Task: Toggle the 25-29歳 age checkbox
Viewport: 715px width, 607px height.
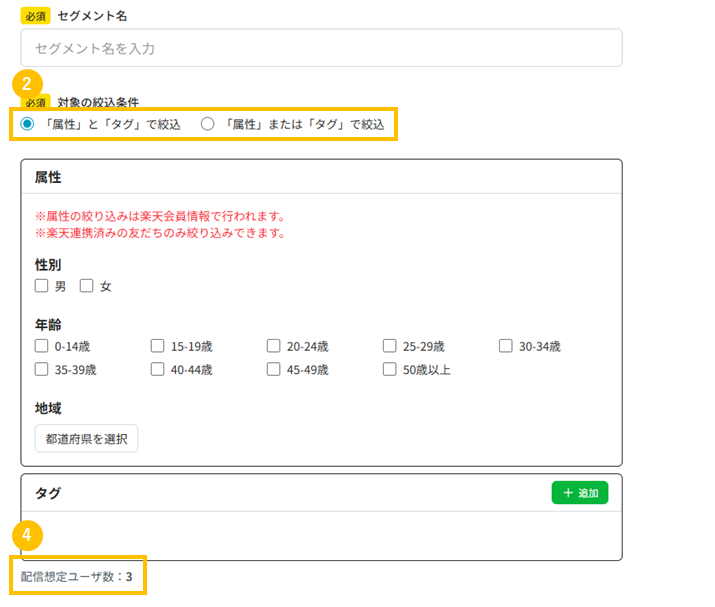Action: (390, 346)
